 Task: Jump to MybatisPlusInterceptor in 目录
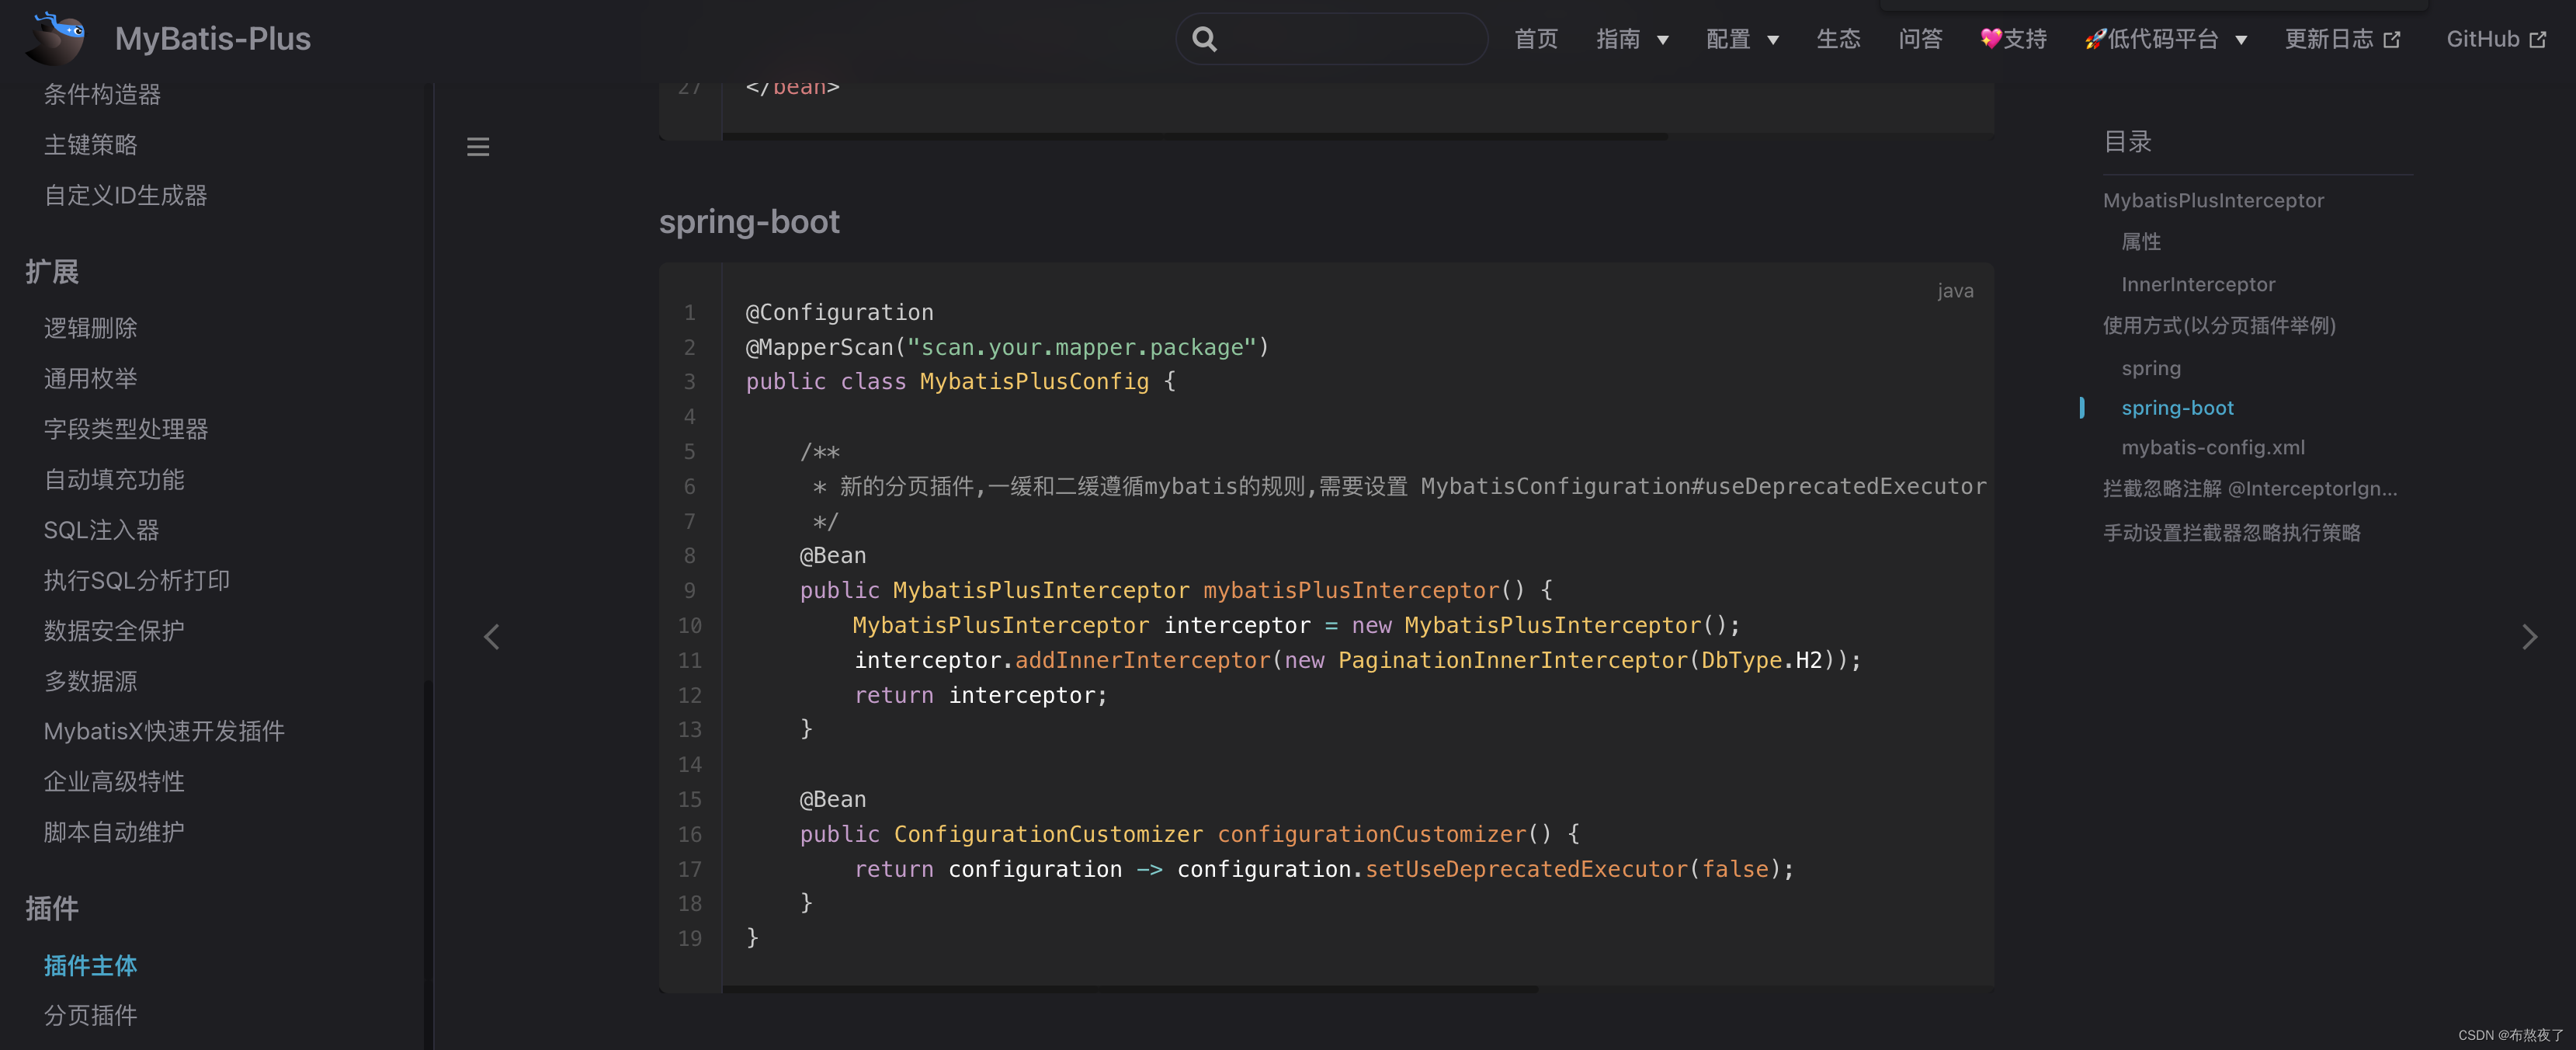2213,200
